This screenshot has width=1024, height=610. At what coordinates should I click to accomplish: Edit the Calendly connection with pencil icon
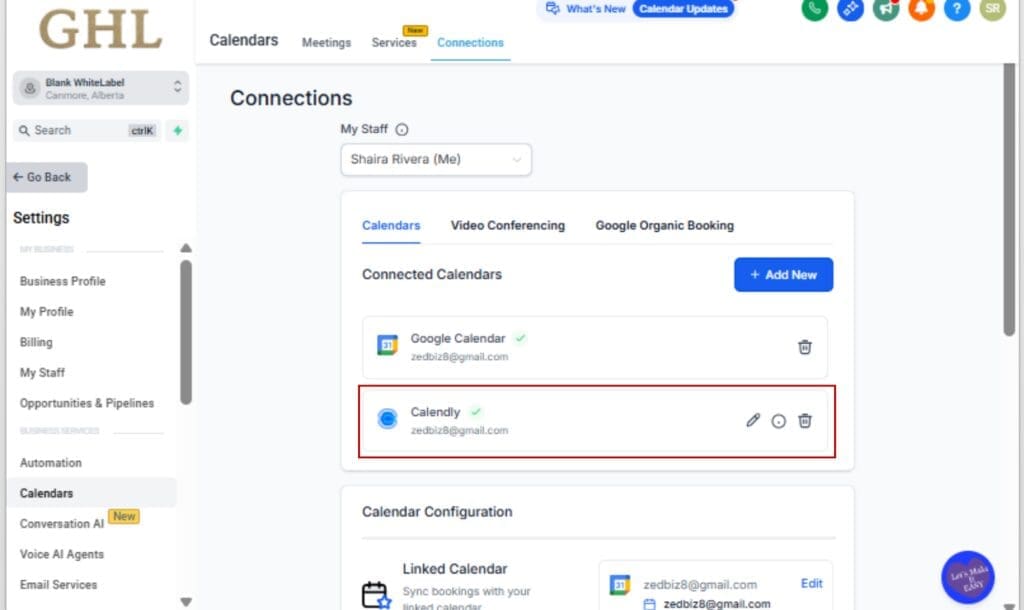point(753,421)
